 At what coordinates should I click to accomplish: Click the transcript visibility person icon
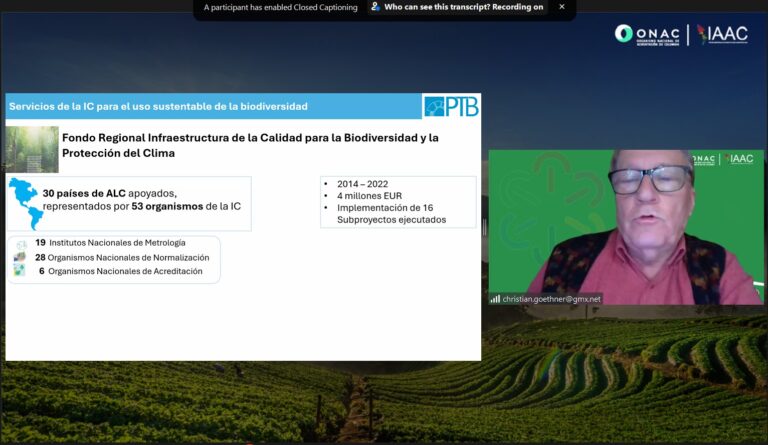(x=375, y=7)
